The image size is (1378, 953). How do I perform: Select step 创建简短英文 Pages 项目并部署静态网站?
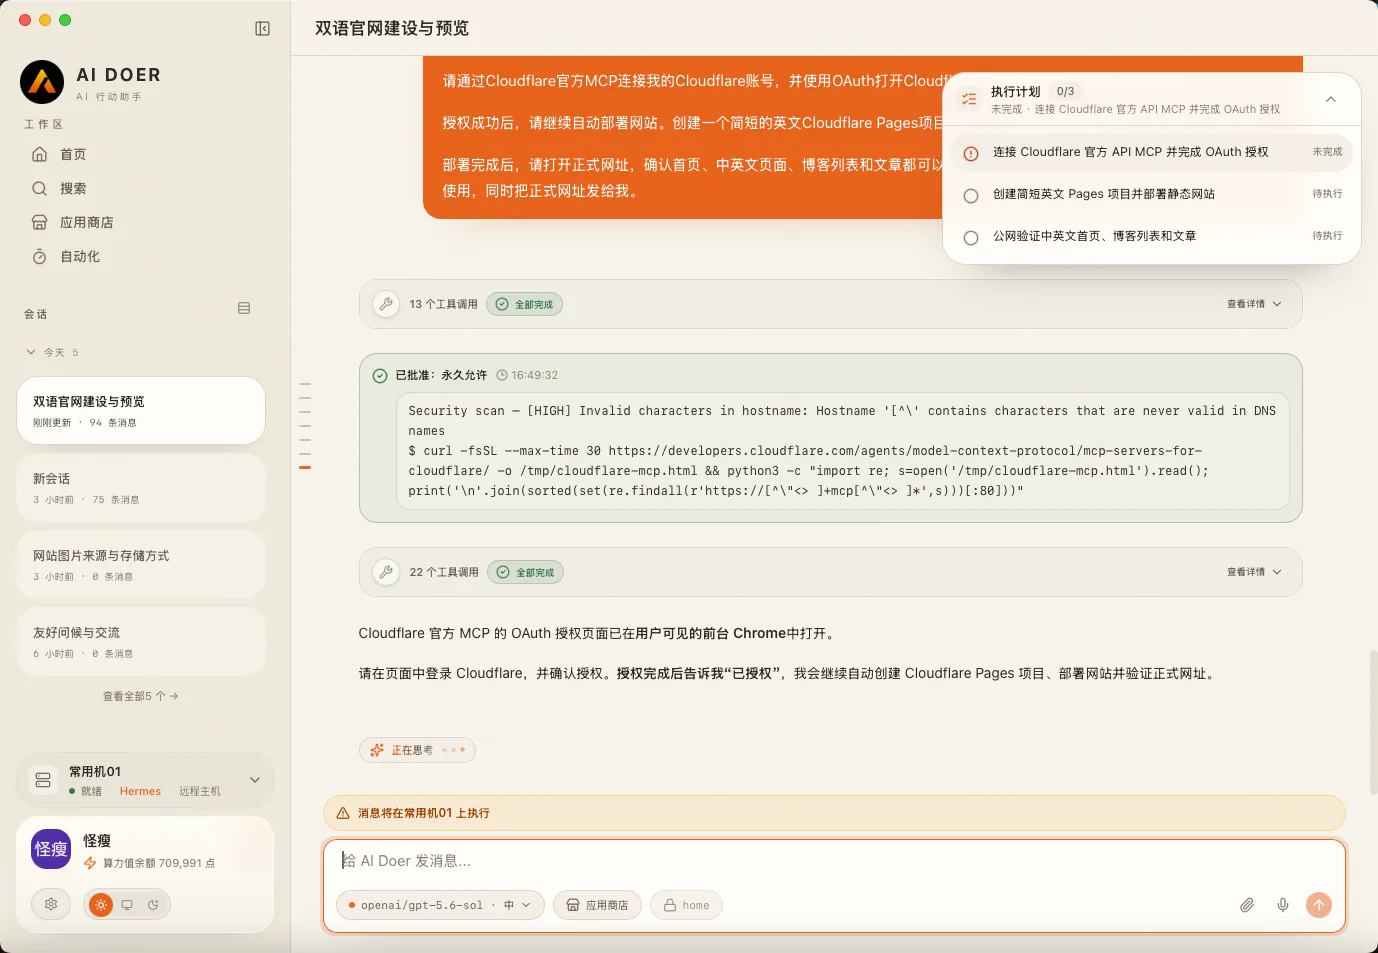pyautogui.click(x=1152, y=195)
